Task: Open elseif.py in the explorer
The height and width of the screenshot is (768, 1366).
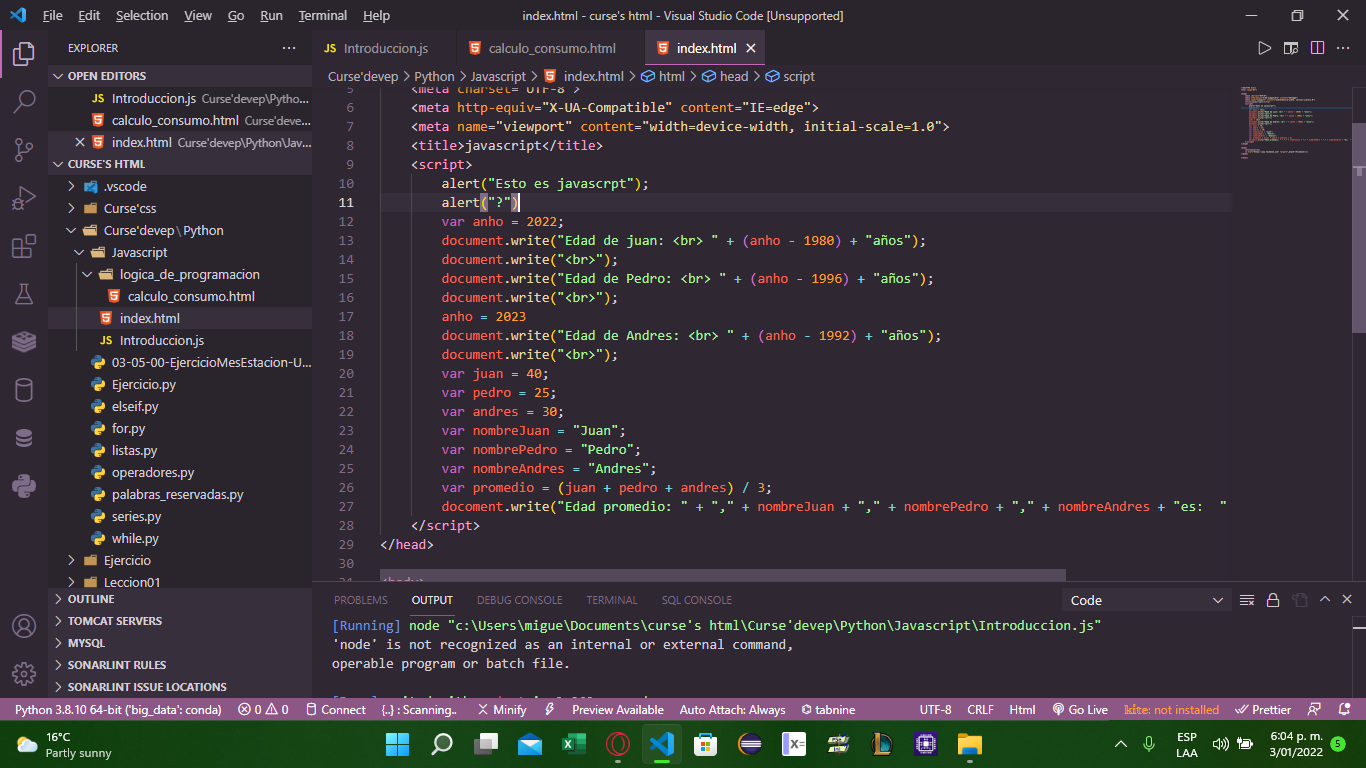Action: pyautogui.click(x=180, y=406)
